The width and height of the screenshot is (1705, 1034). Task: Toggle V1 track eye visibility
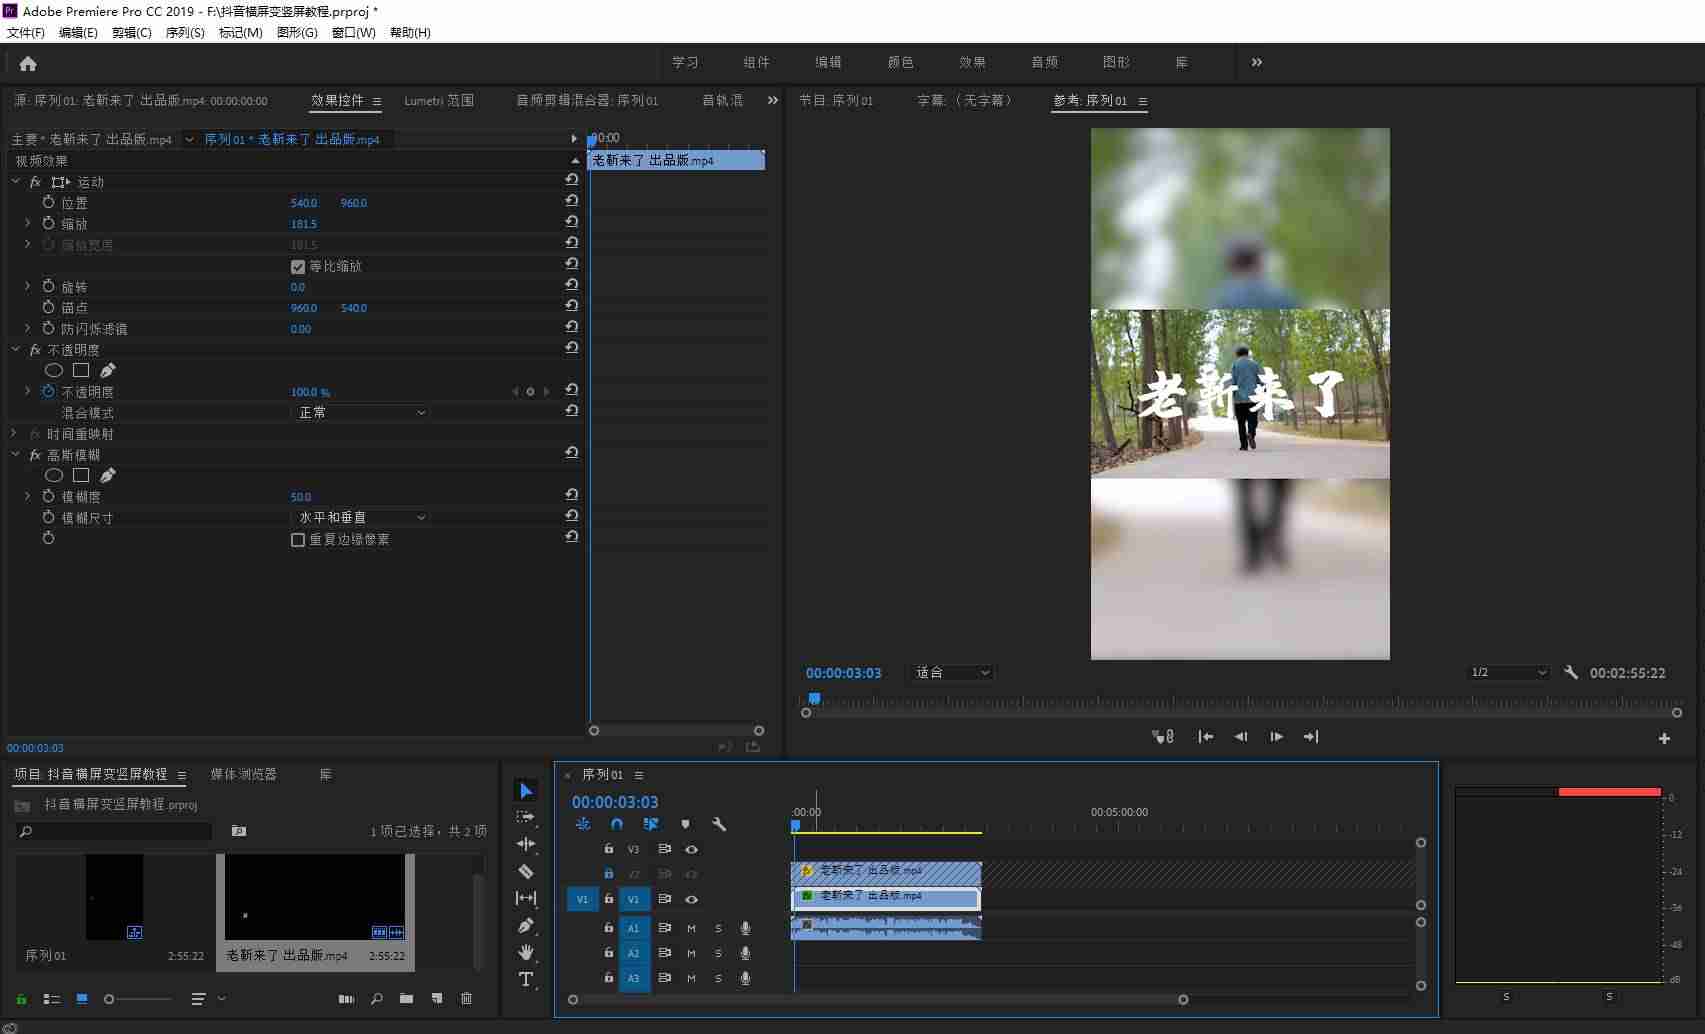[x=691, y=899]
